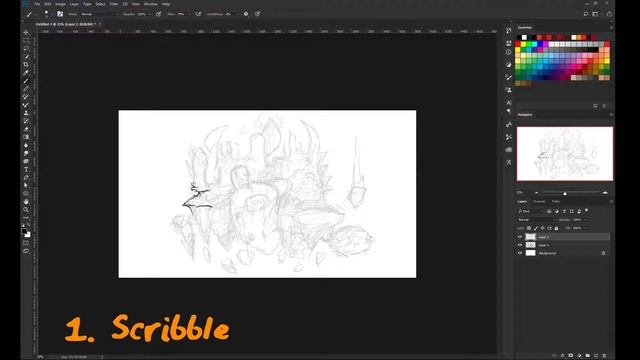Open the workspace switcher dropdown
The width and height of the screenshot is (640, 360).
point(596,14)
